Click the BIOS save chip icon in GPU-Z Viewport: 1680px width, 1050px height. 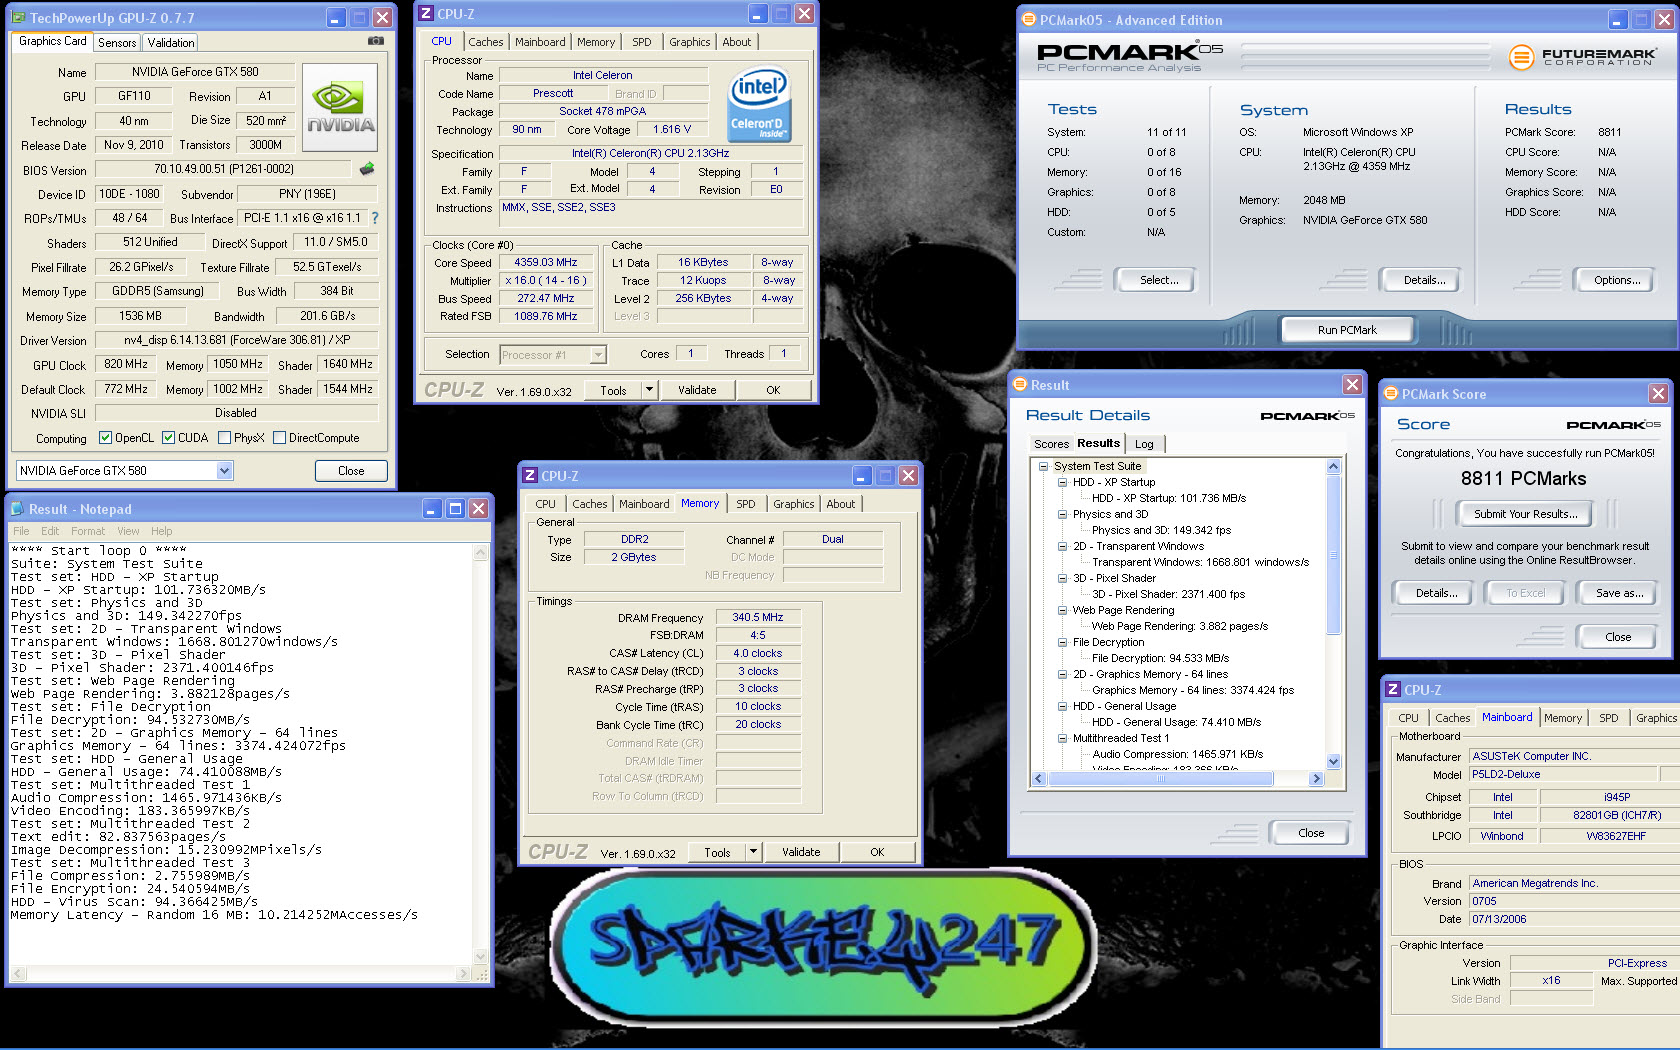[x=367, y=169]
